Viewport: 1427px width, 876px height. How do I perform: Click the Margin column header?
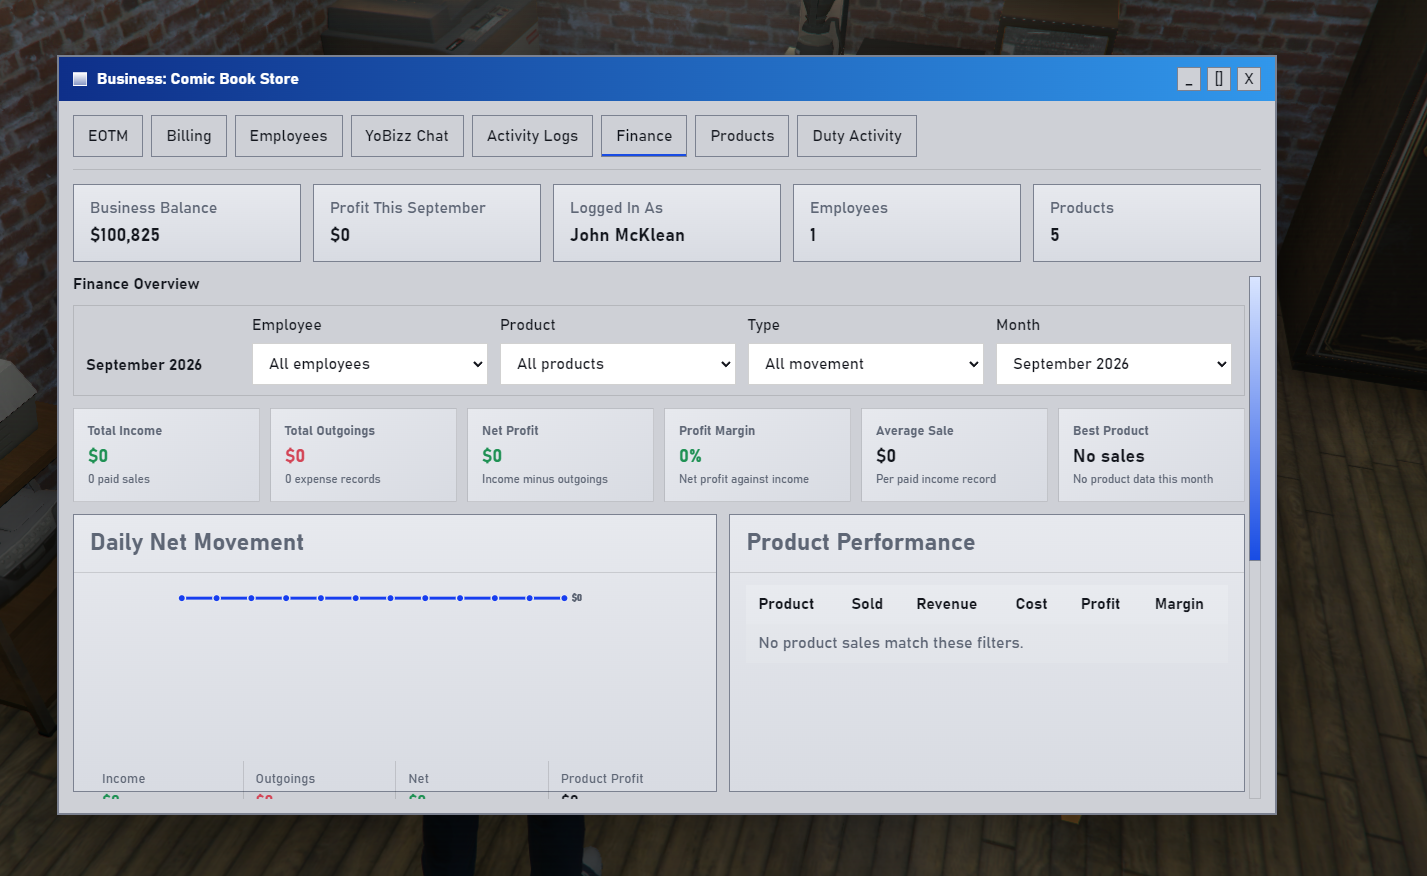pyautogui.click(x=1179, y=604)
